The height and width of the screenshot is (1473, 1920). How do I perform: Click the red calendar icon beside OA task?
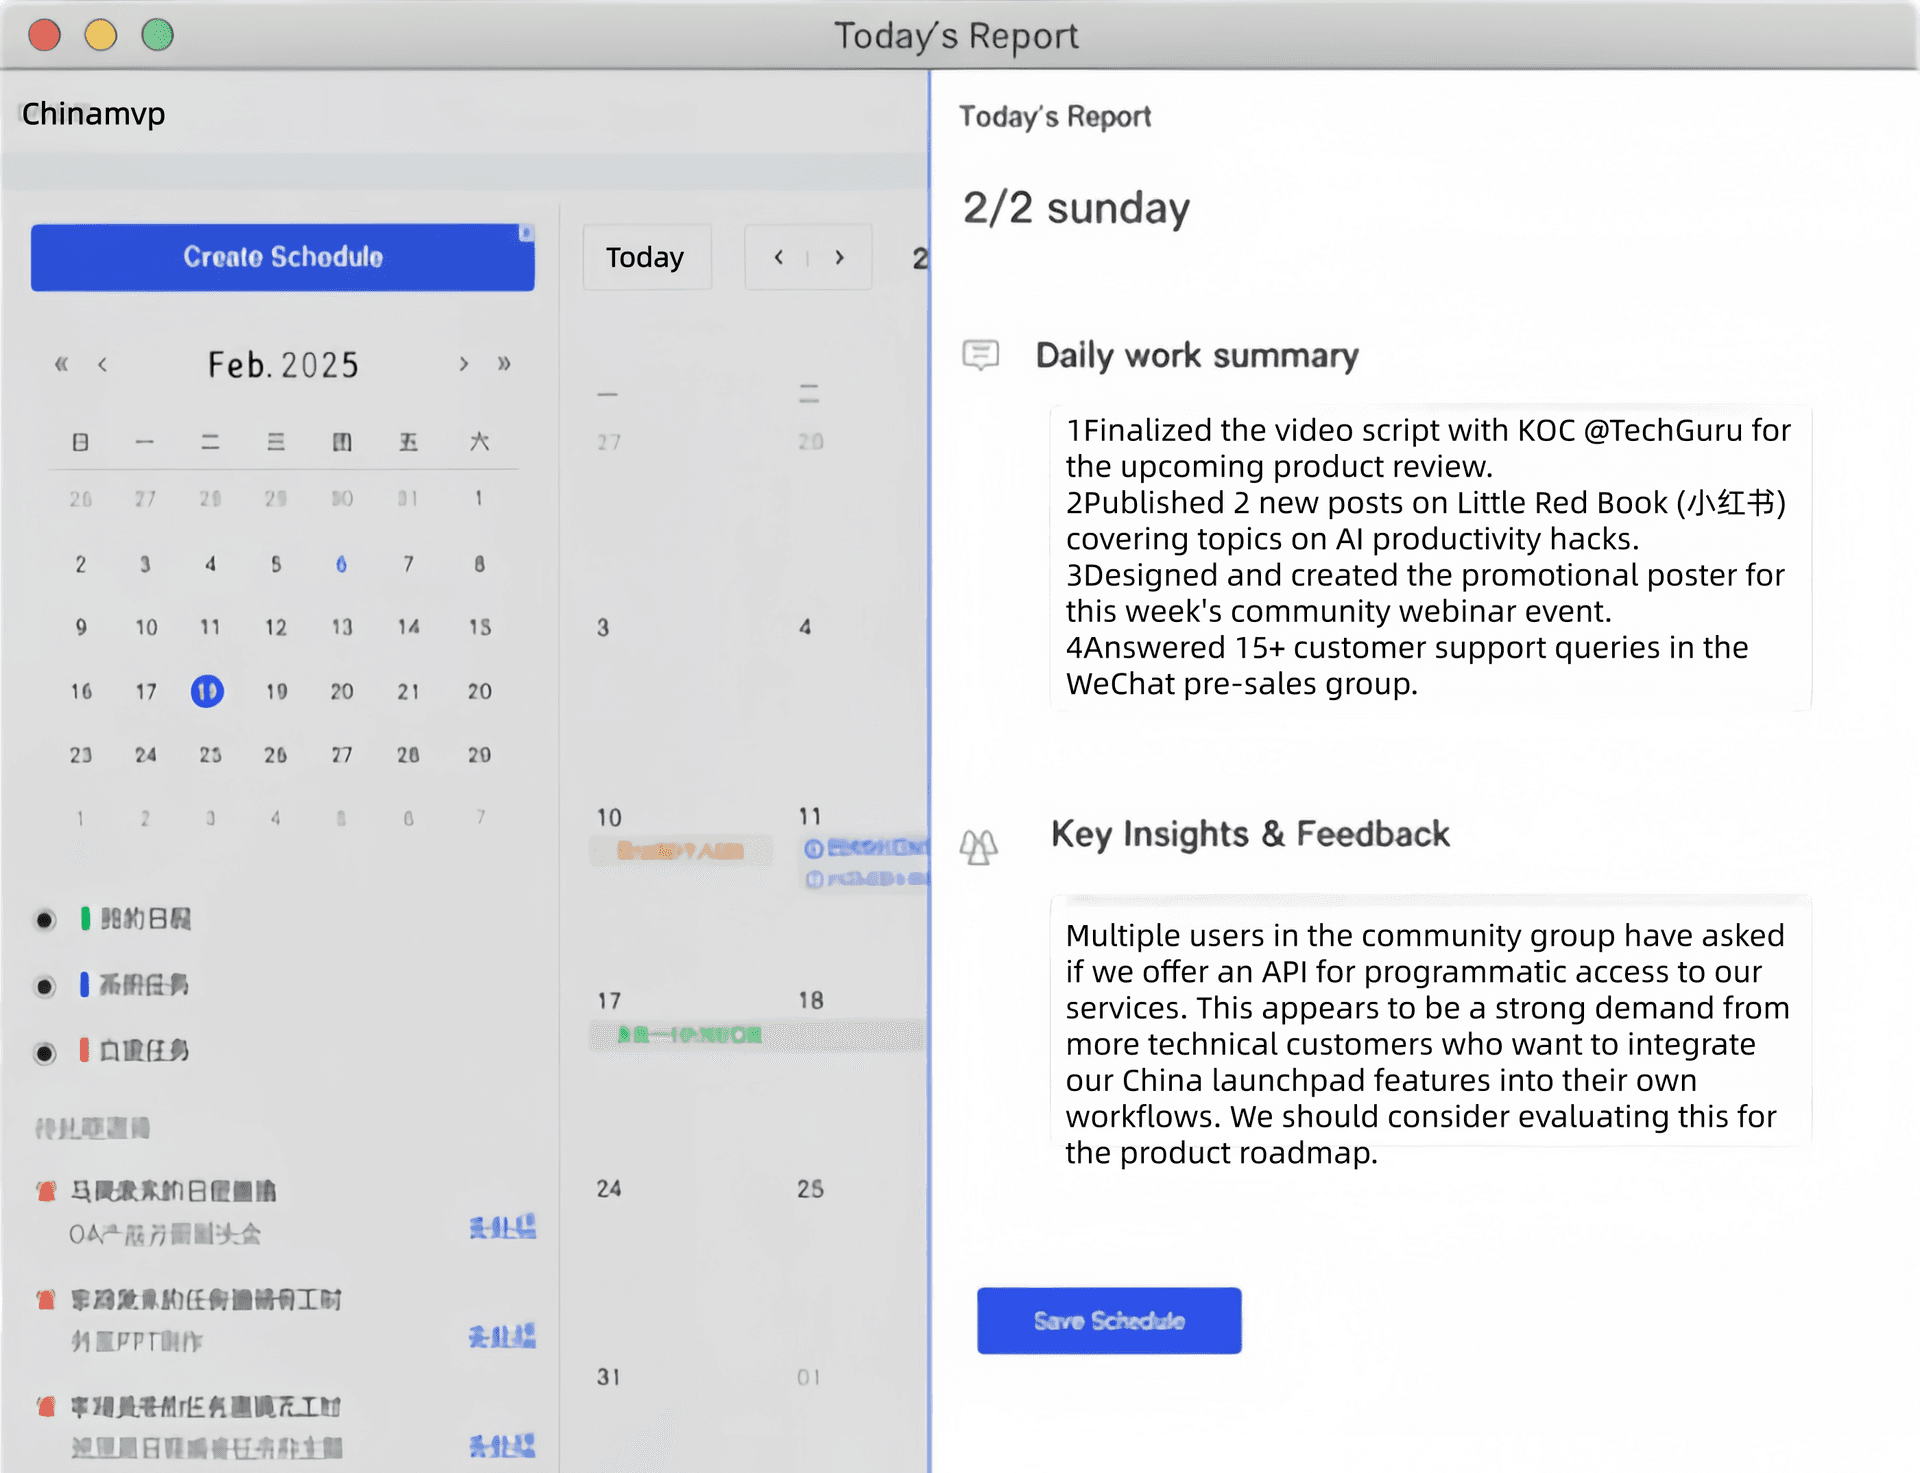[x=45, y=1190]
